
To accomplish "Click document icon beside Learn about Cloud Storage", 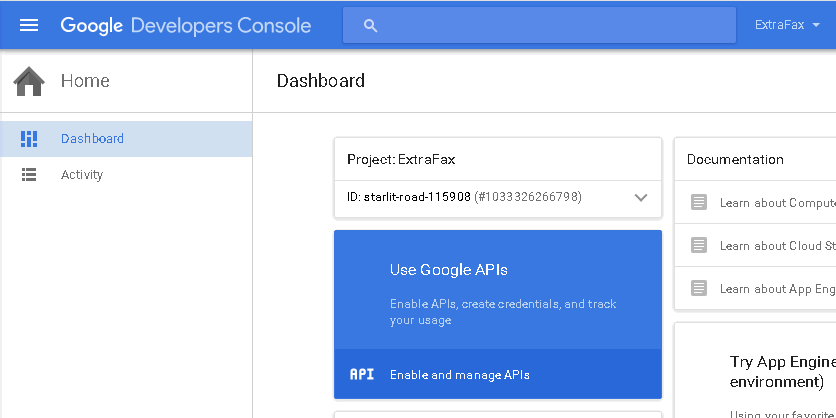I will (699, 245).
